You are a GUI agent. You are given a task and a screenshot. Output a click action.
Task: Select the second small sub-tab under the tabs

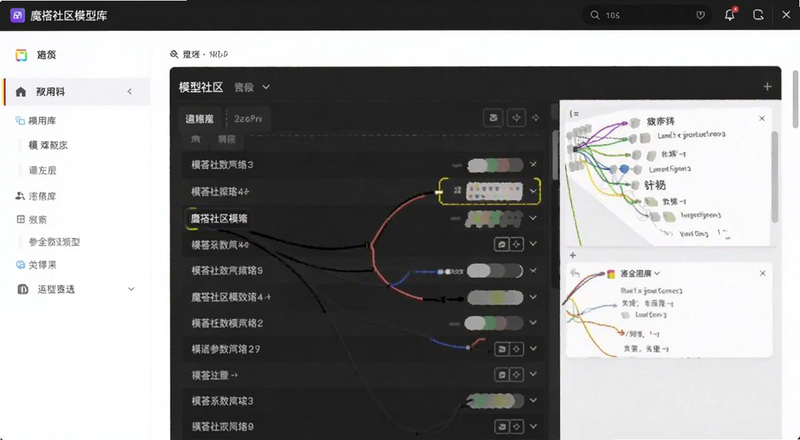(227, 139)
